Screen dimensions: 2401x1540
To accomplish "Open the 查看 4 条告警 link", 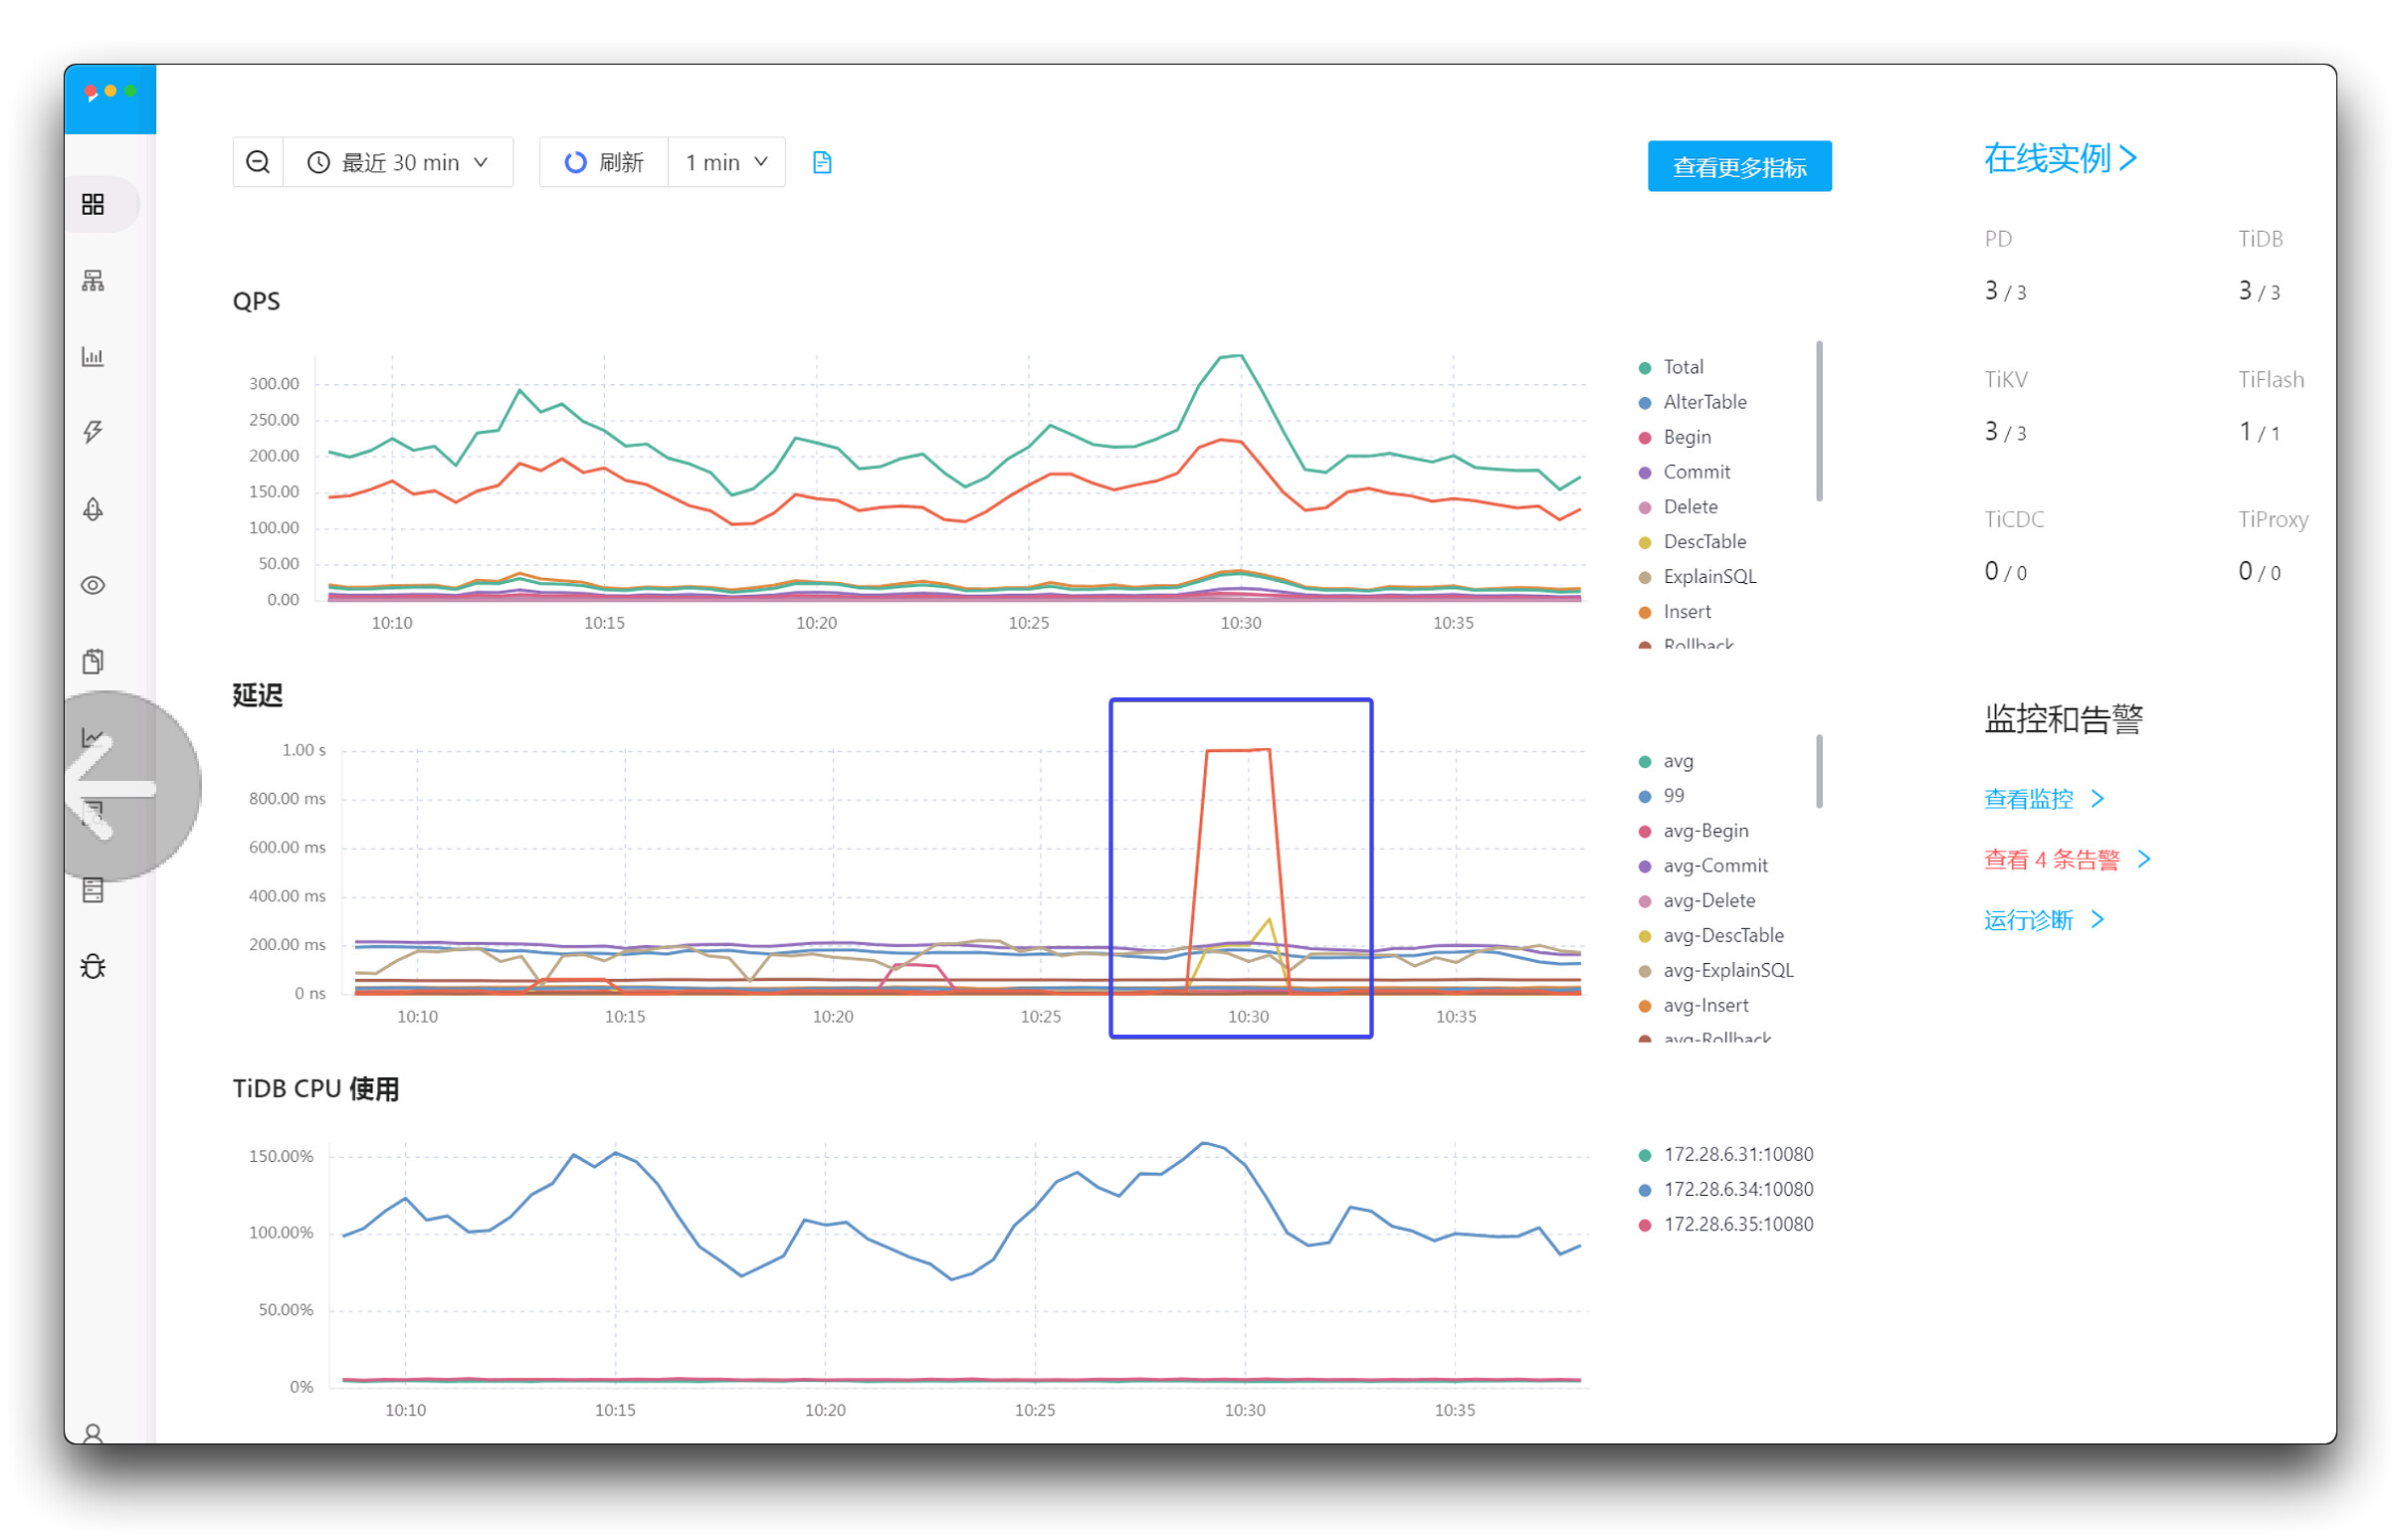I will pos(2052,859).
